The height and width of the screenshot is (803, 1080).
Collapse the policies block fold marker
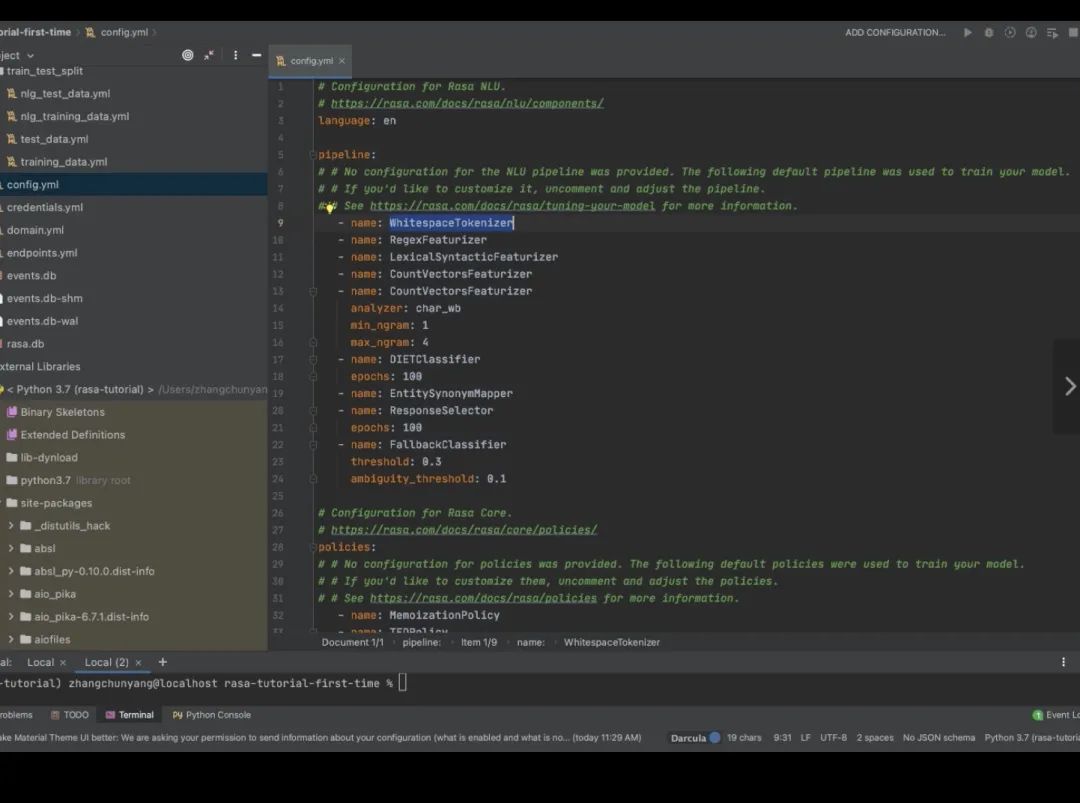click(x=313, y=547)
